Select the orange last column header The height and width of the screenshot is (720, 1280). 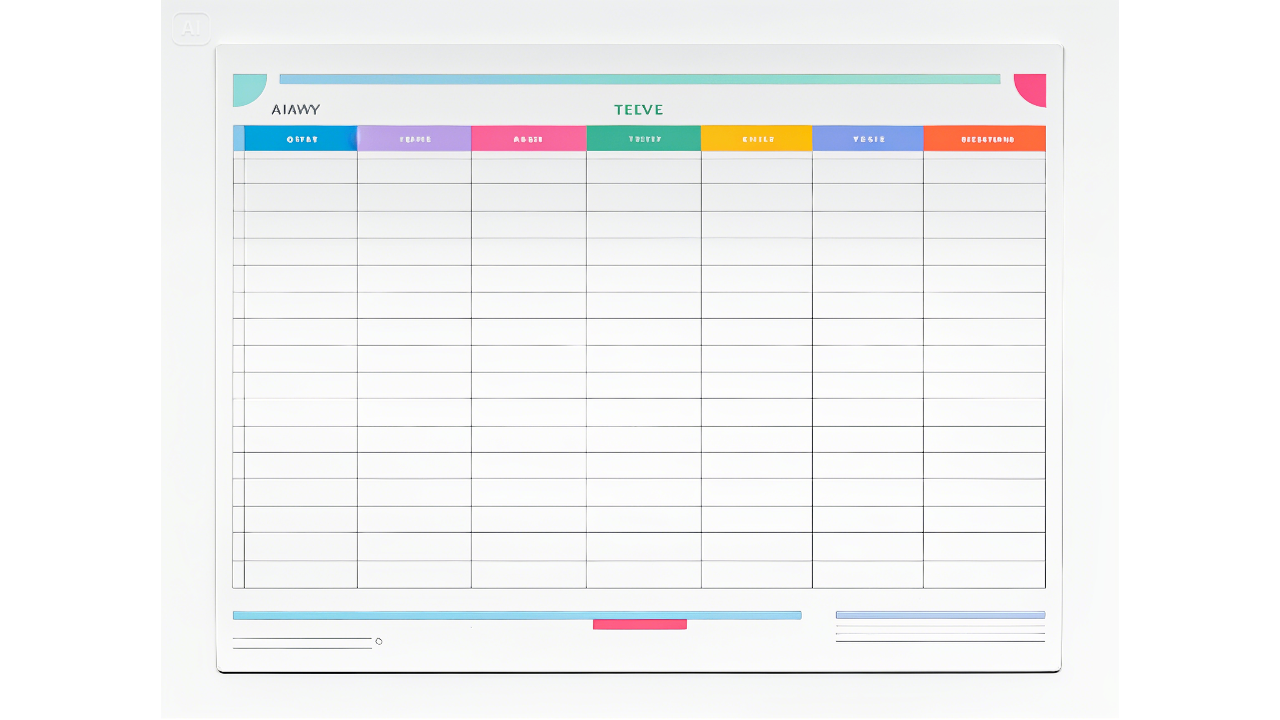(984, 138)
